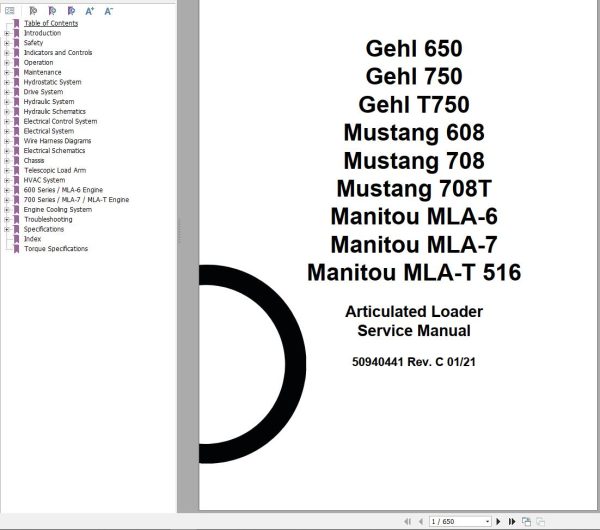
Task: Open the page number dropdown arrow
Action: pyautogui.click(x=487, y=522)
